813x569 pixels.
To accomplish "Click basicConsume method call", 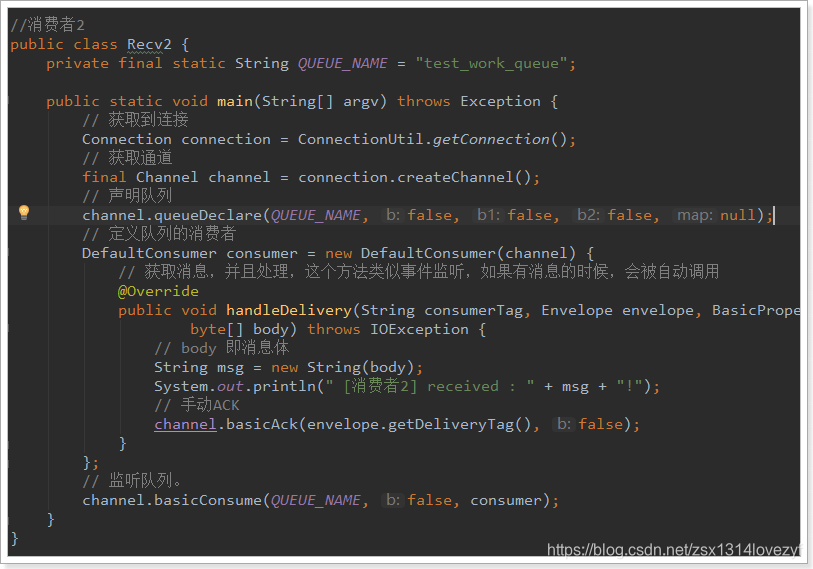I will pos(208,501).
